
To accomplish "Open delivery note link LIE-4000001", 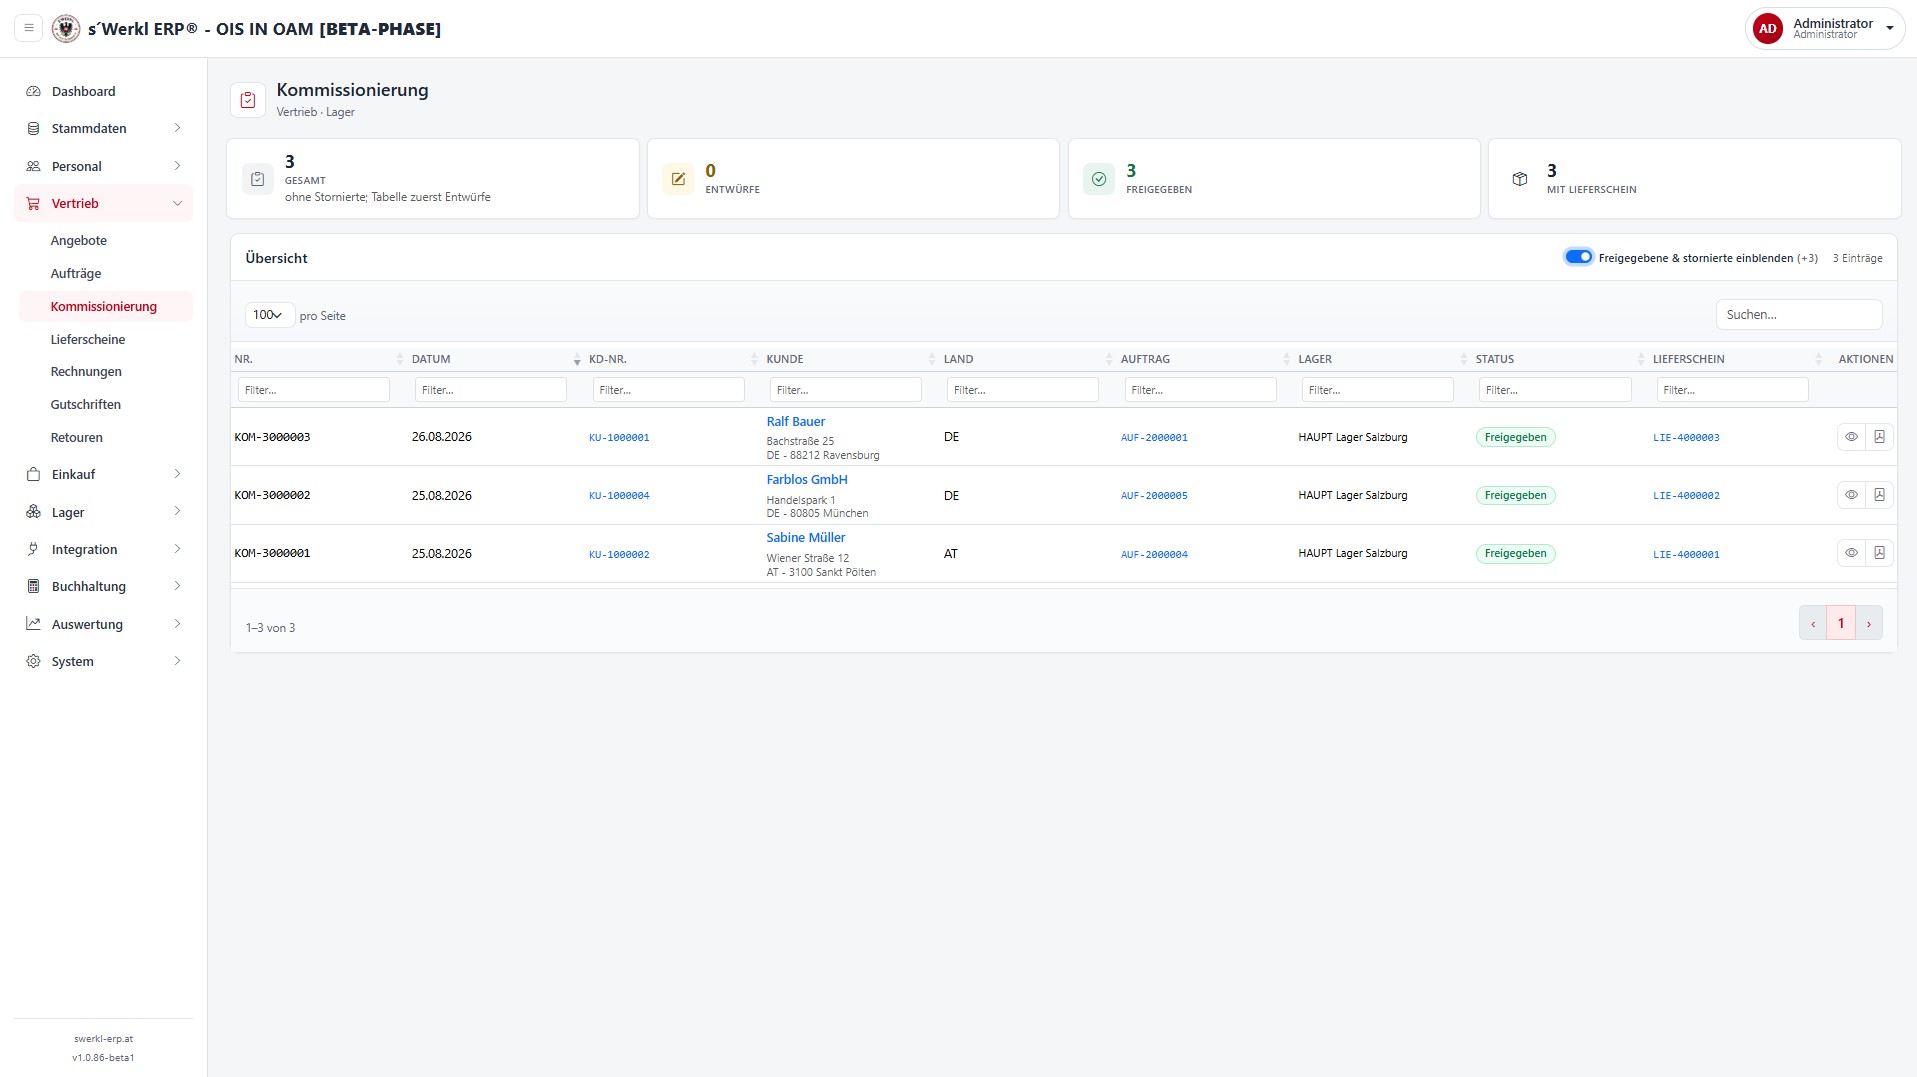I will (1686, 554).
